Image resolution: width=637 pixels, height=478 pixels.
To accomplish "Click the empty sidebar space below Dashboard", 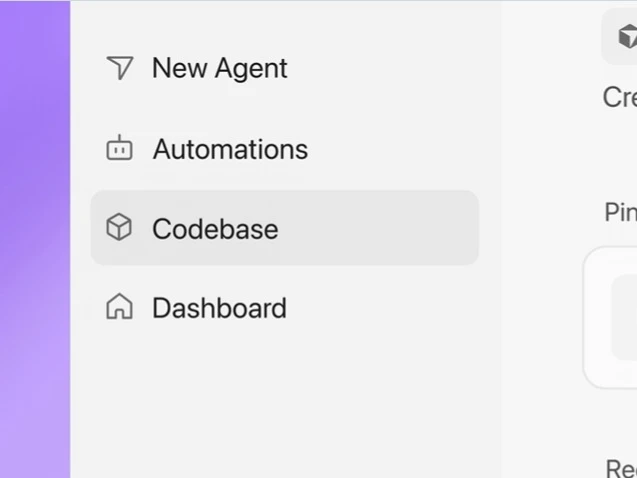I will tap(284, 402).
